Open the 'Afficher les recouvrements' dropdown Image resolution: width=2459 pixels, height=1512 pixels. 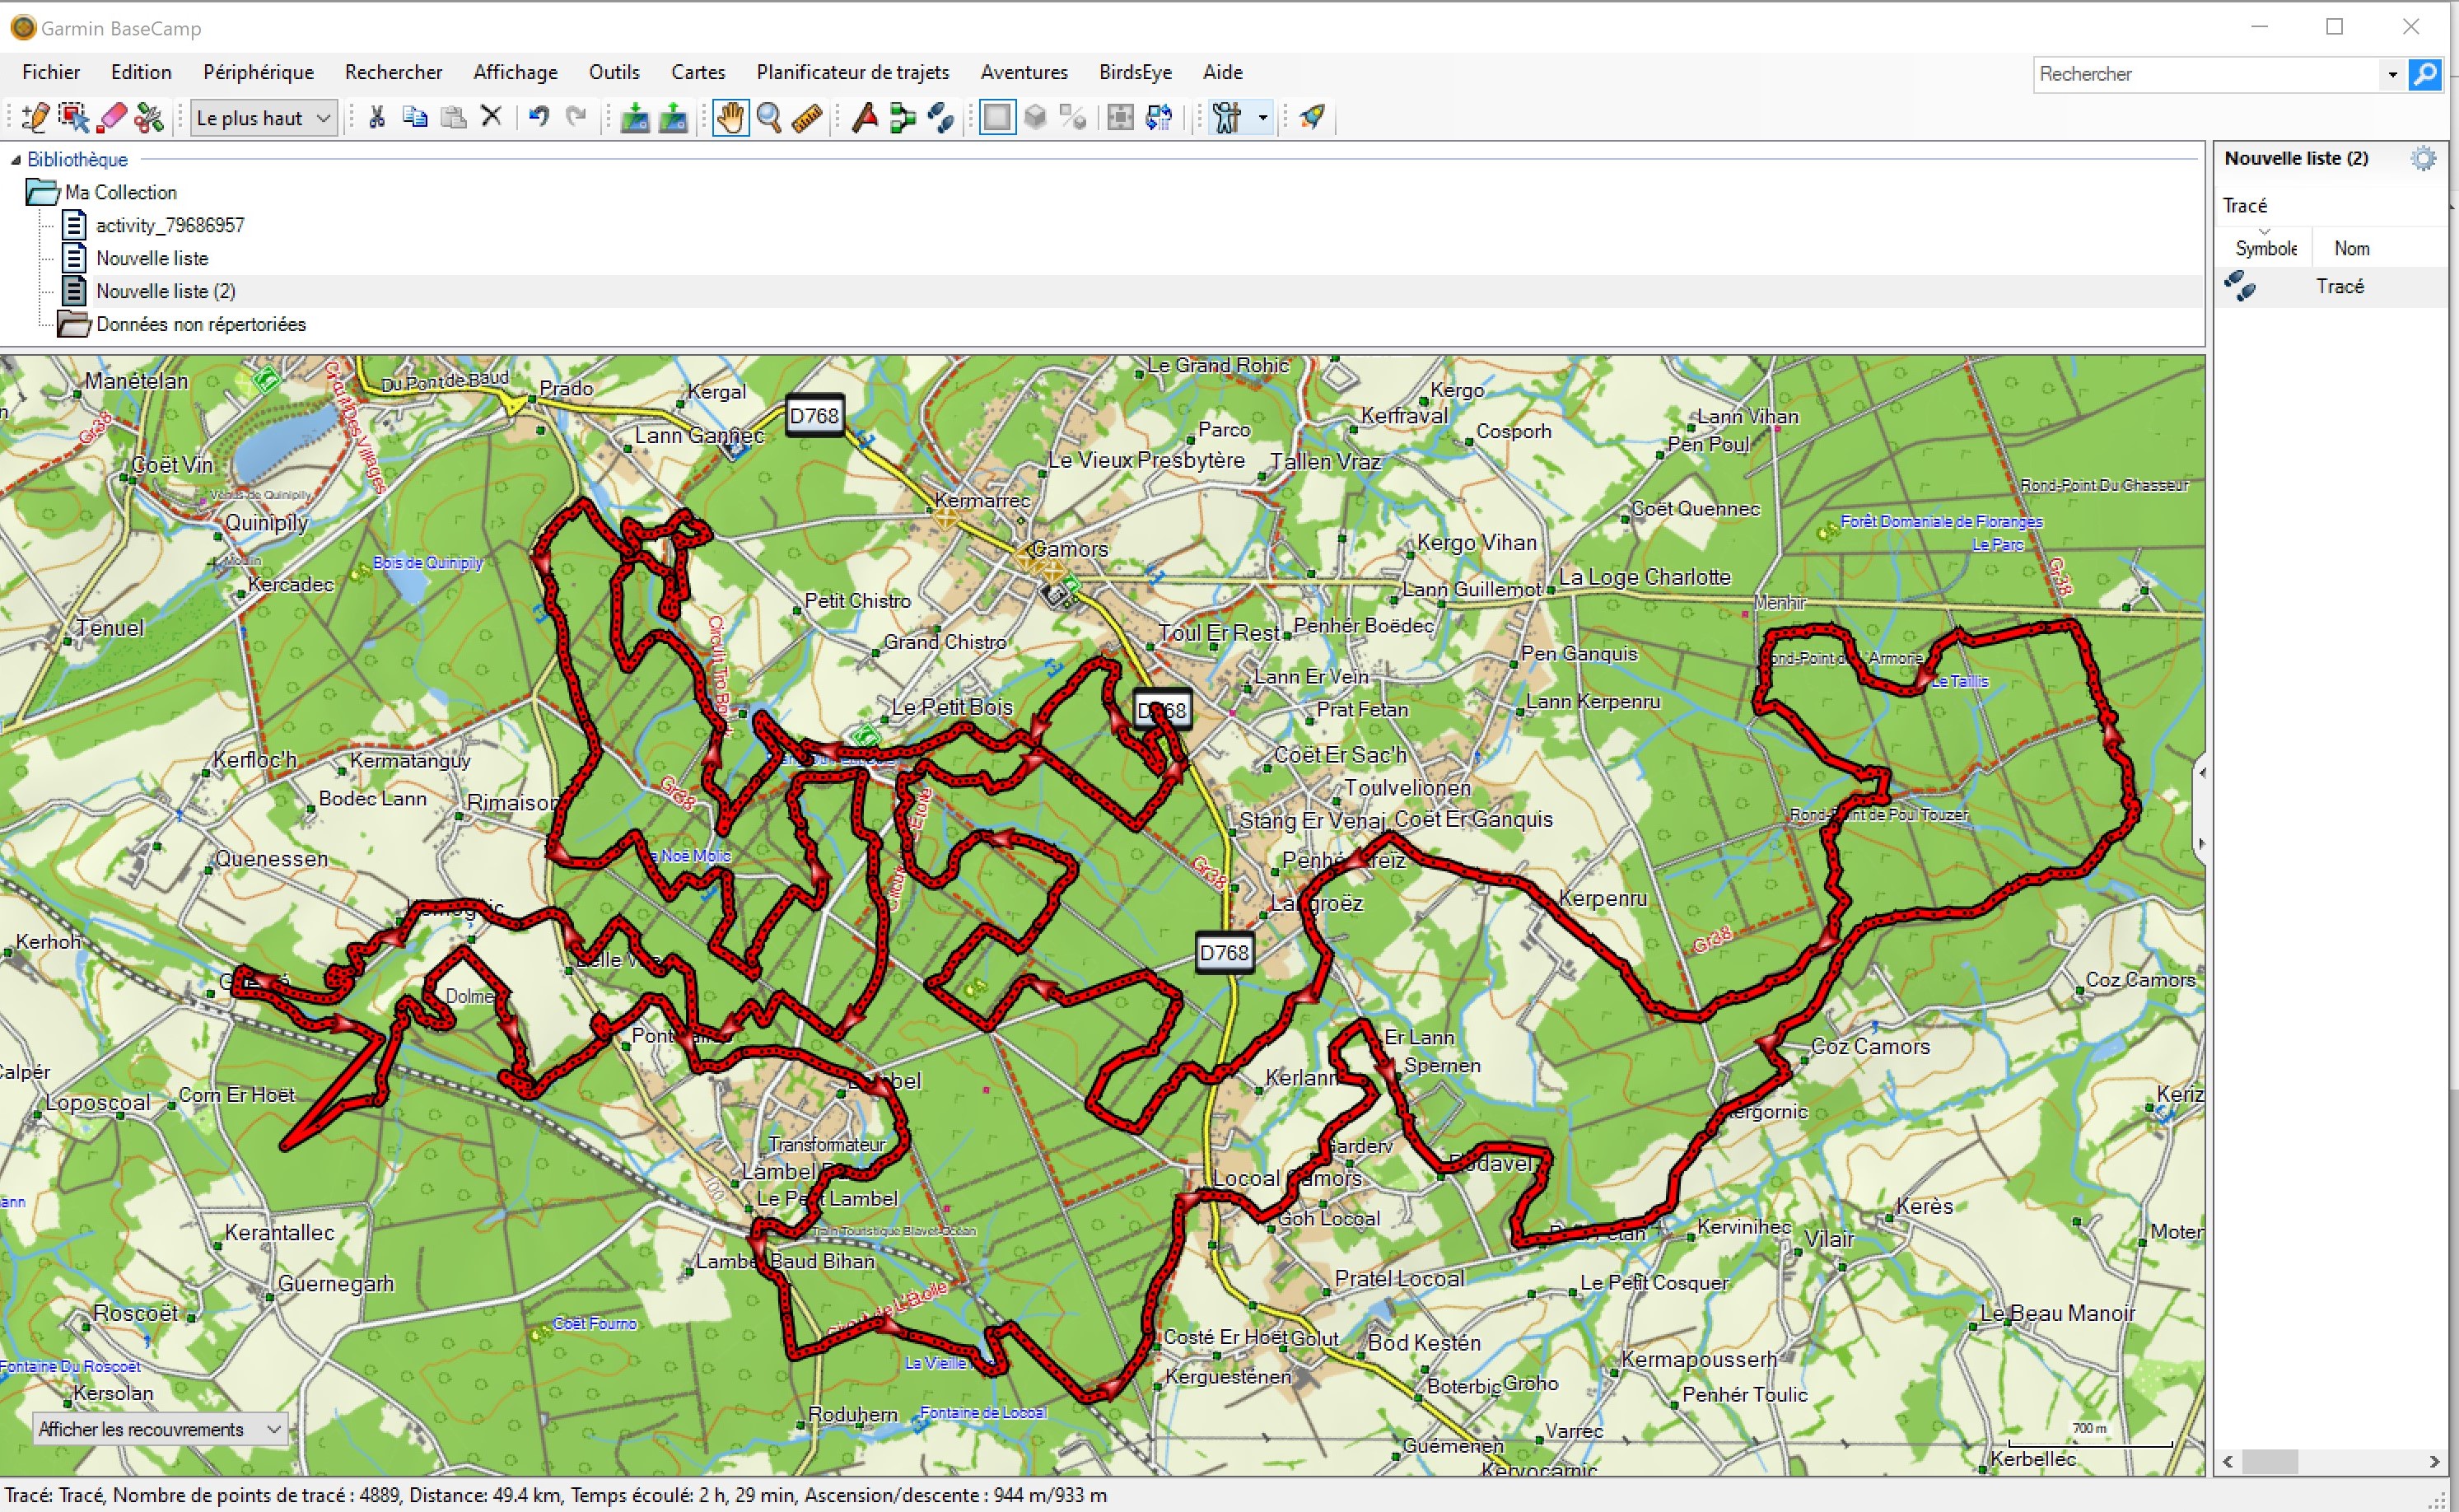tap(160, 1430)
